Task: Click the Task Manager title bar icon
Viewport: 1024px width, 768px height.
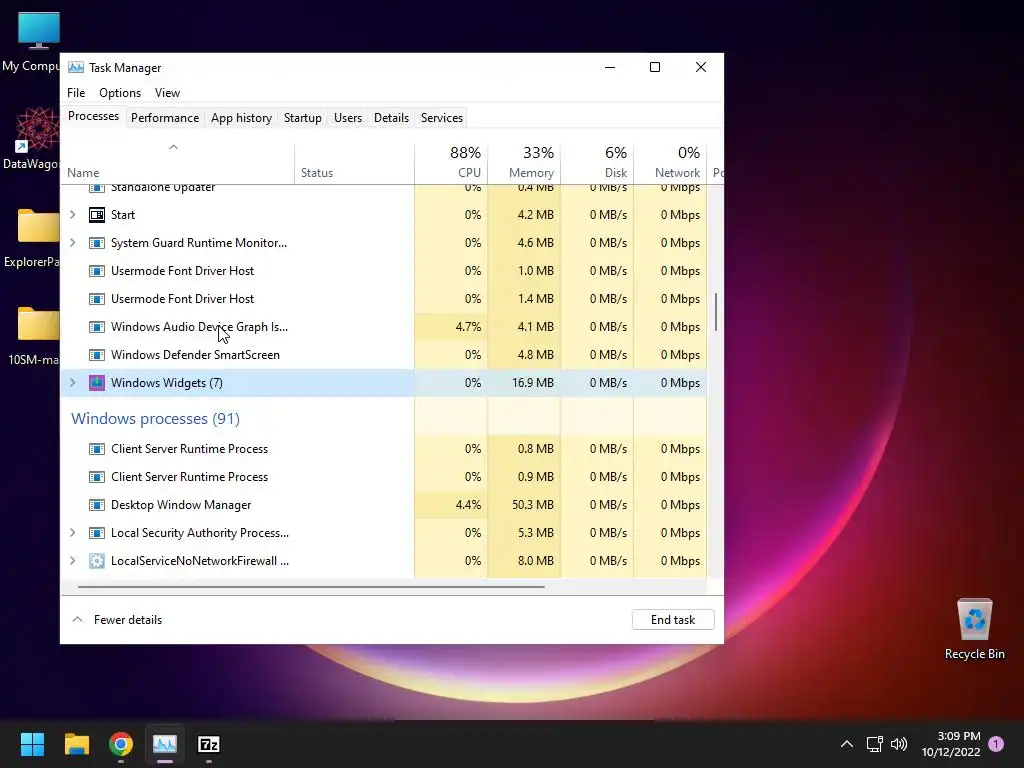Action: click(x=76, y=67)
